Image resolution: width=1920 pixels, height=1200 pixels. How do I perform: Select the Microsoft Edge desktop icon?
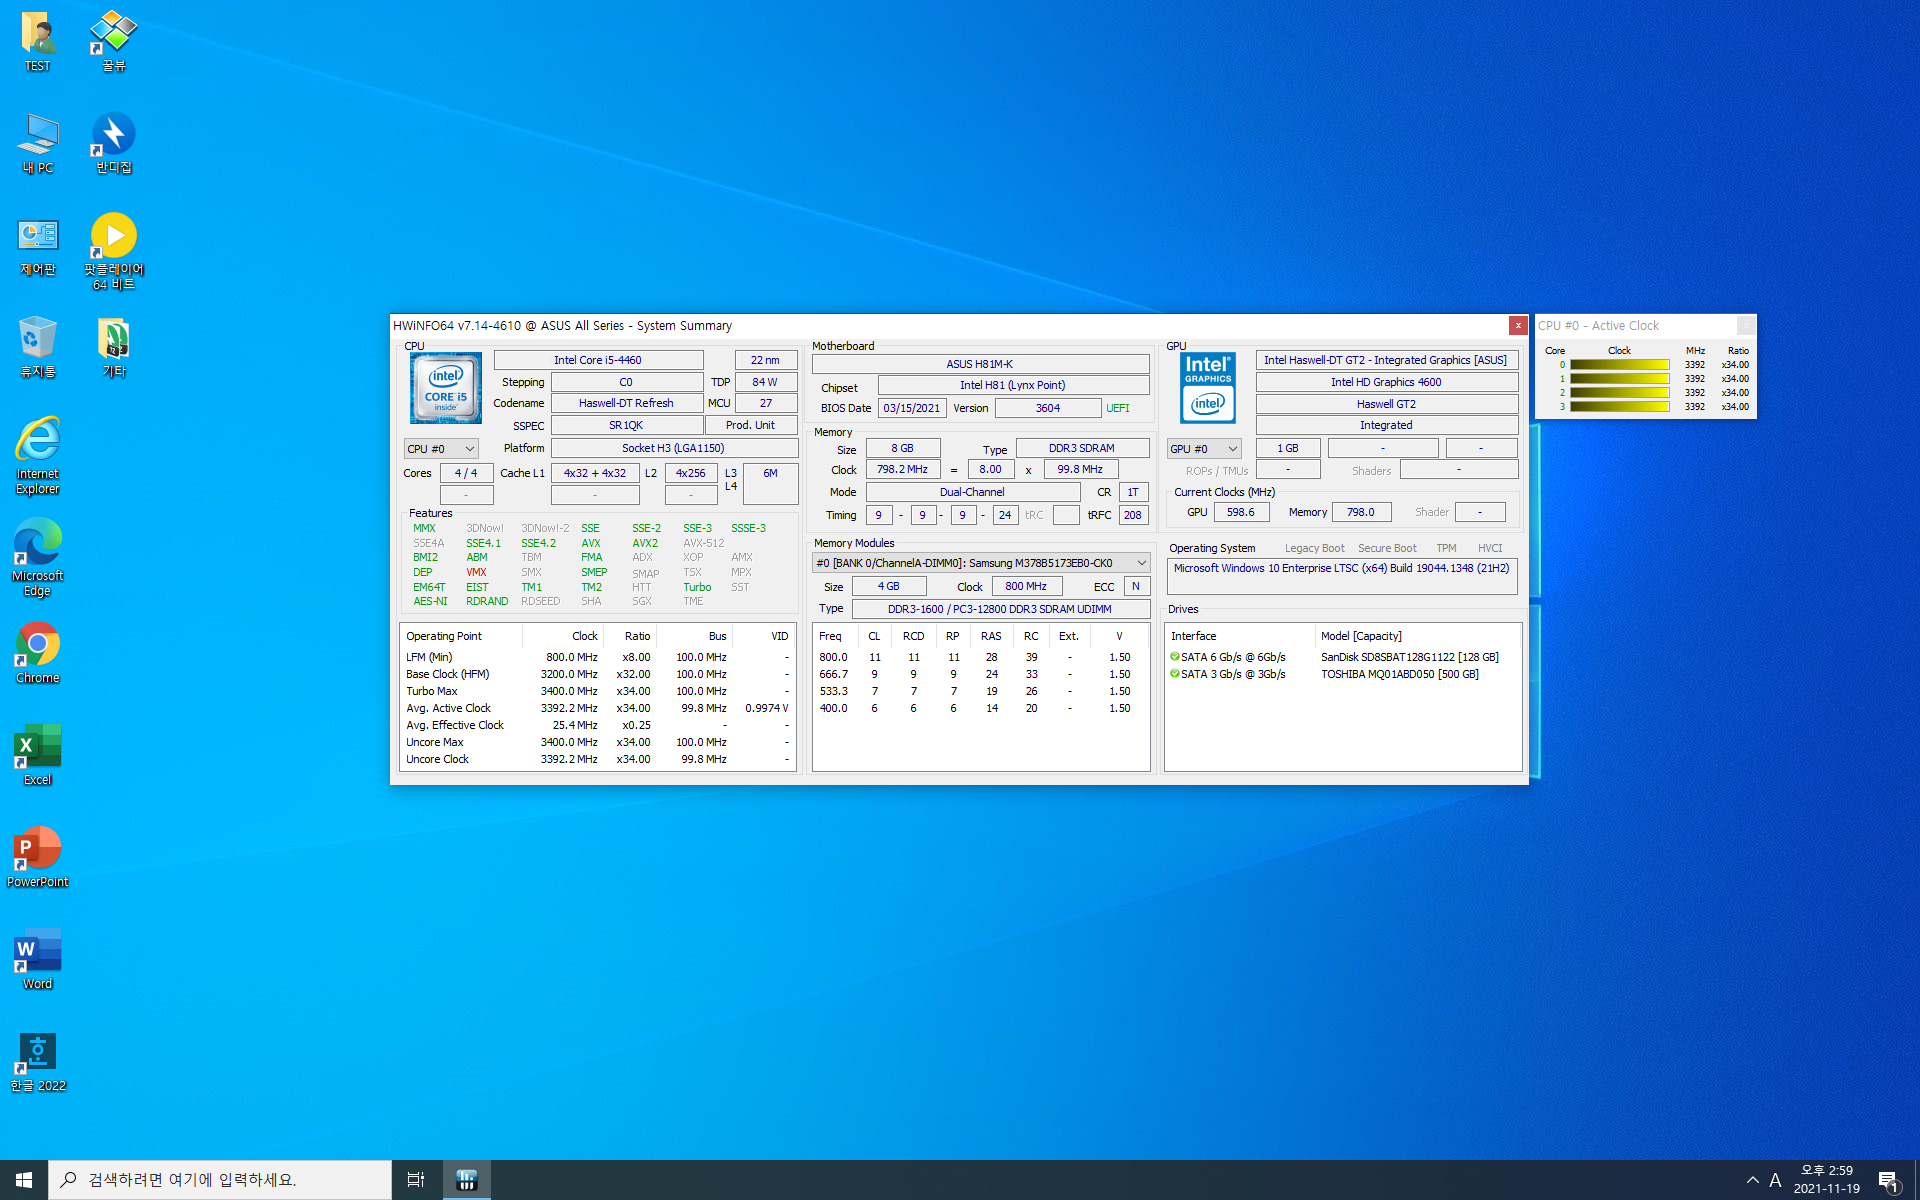pos(38,558)
